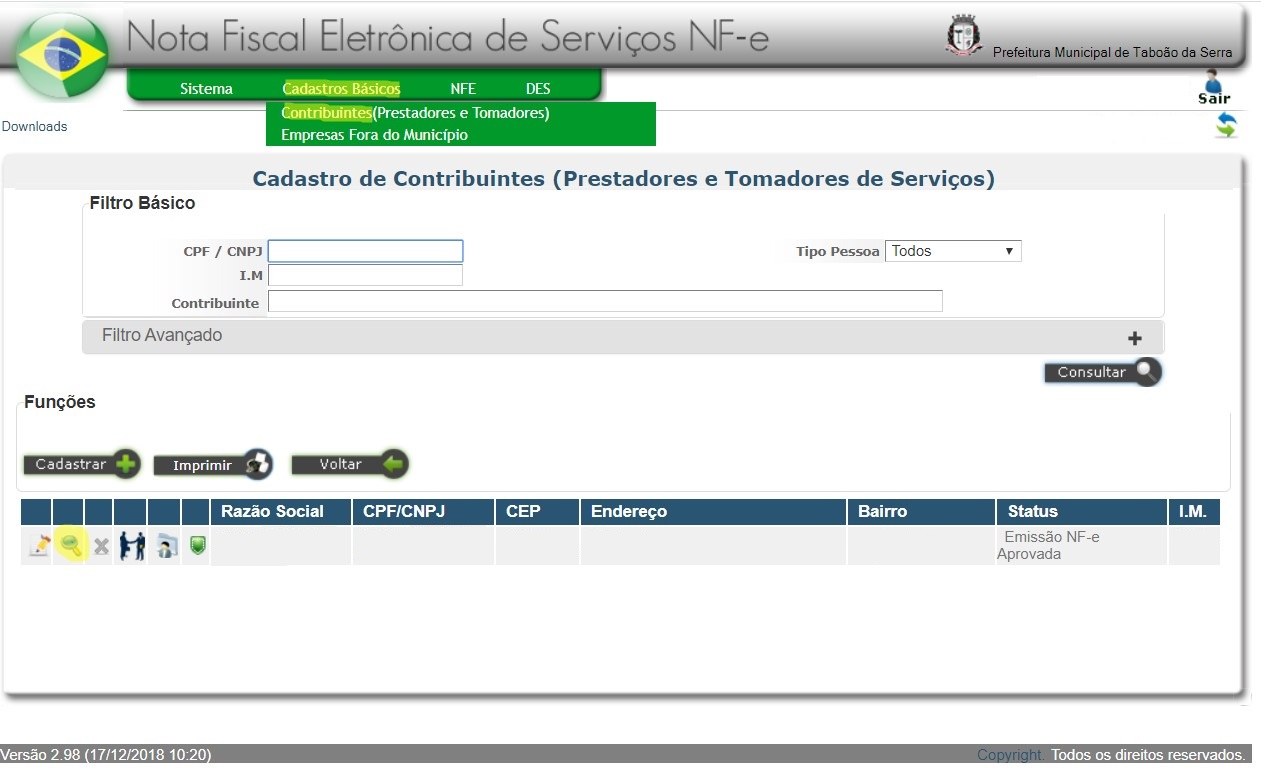1261x774 pixels.
Task: Open the Sistema menu
Action: (x=206, y=89)
